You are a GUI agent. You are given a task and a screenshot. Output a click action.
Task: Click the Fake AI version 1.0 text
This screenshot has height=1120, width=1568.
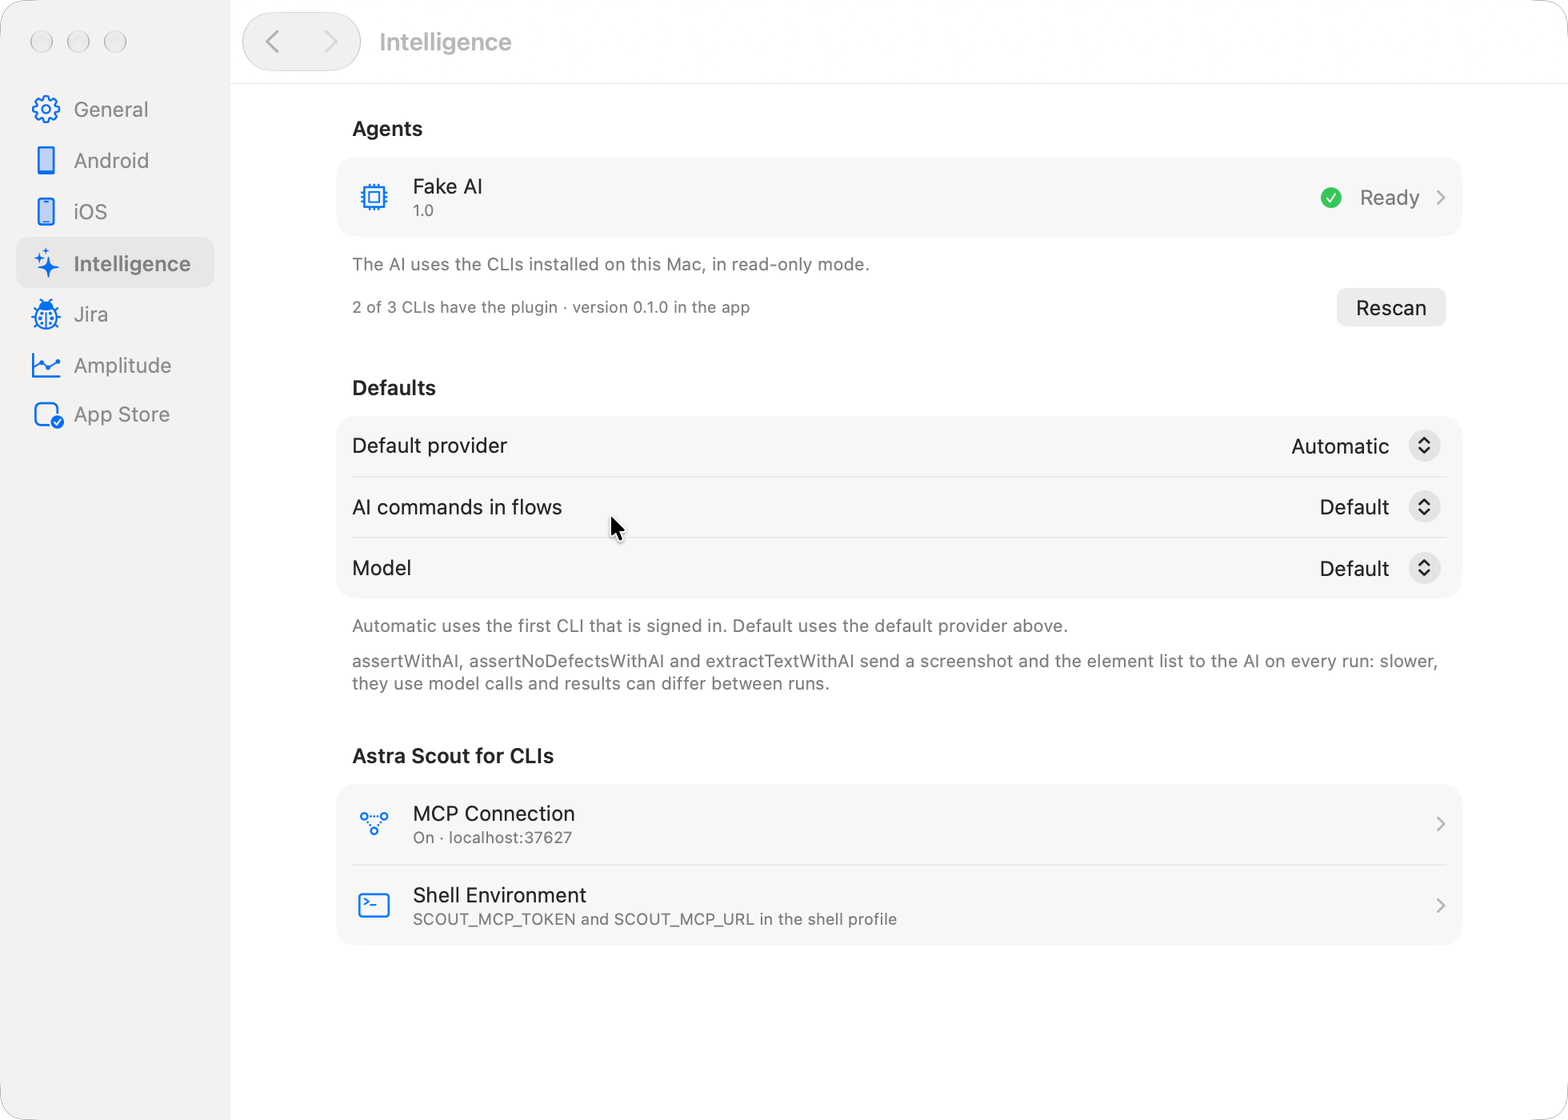[x=423, y=211]
